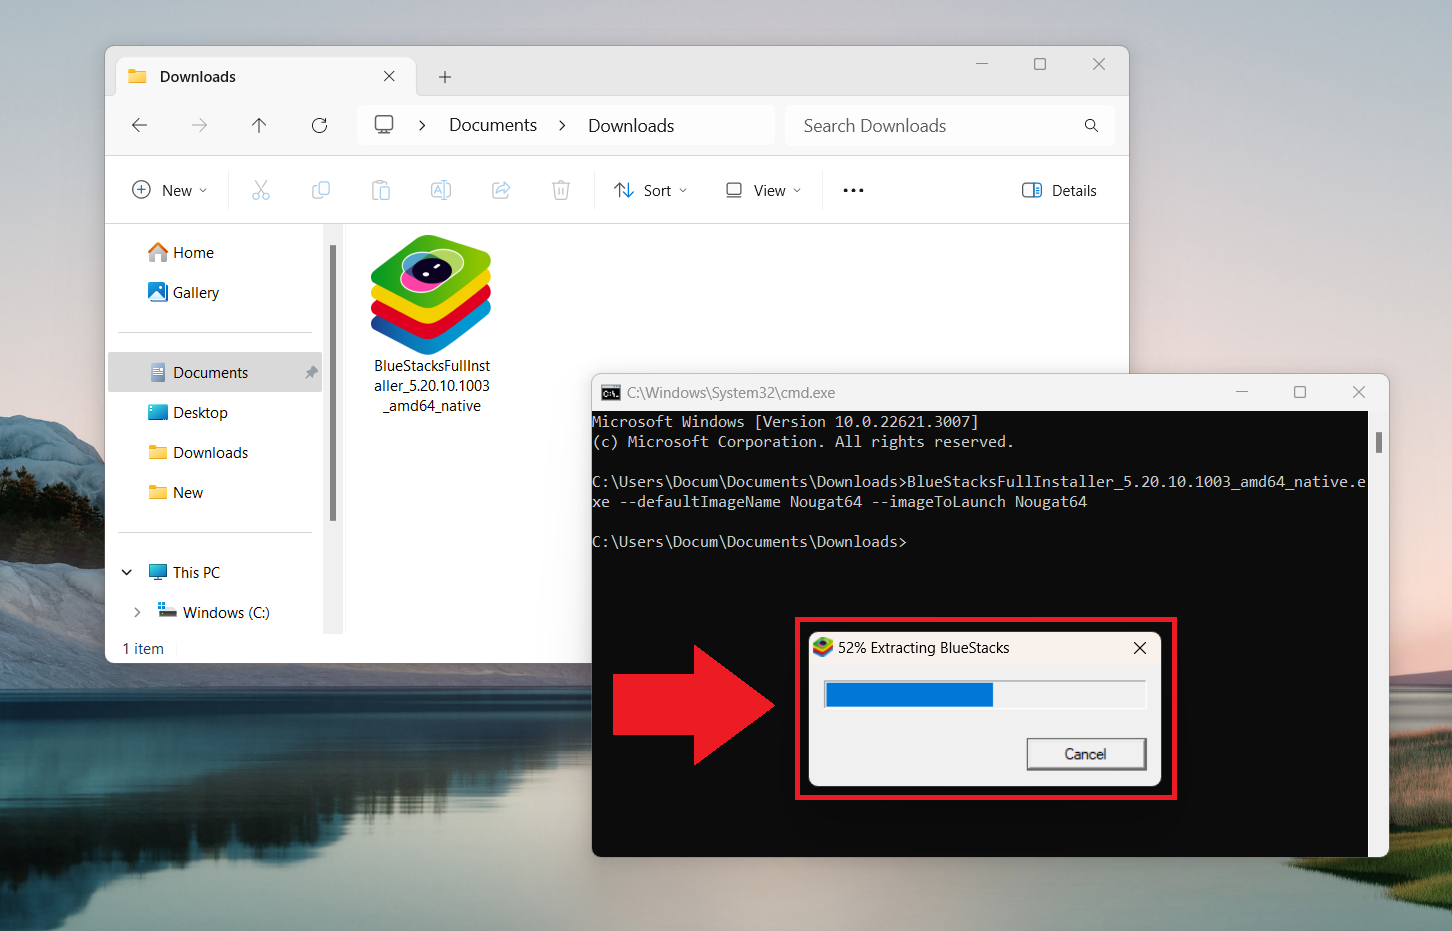Select Documents in the sidebar
The width and height of the screenshot is (1452, 931).
pos(215,372)
